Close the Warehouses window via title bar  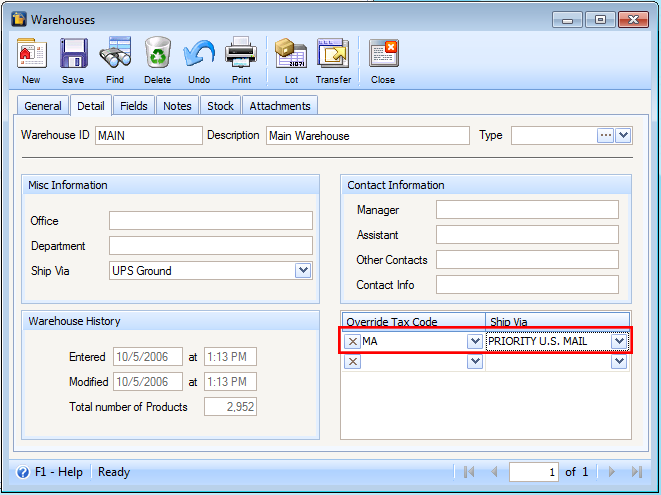633,19
